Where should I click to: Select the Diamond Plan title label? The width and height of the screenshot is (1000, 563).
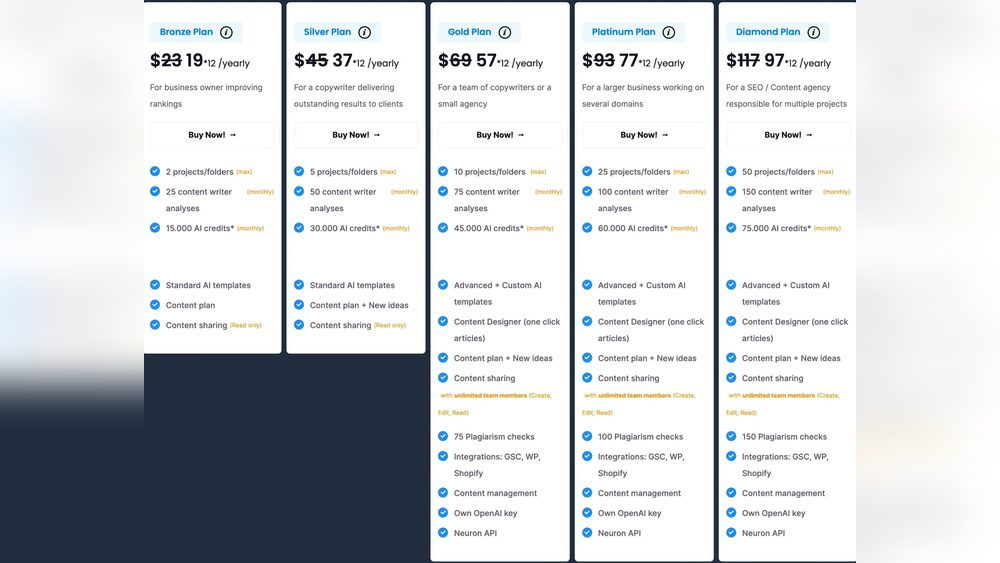click(768, 32)
